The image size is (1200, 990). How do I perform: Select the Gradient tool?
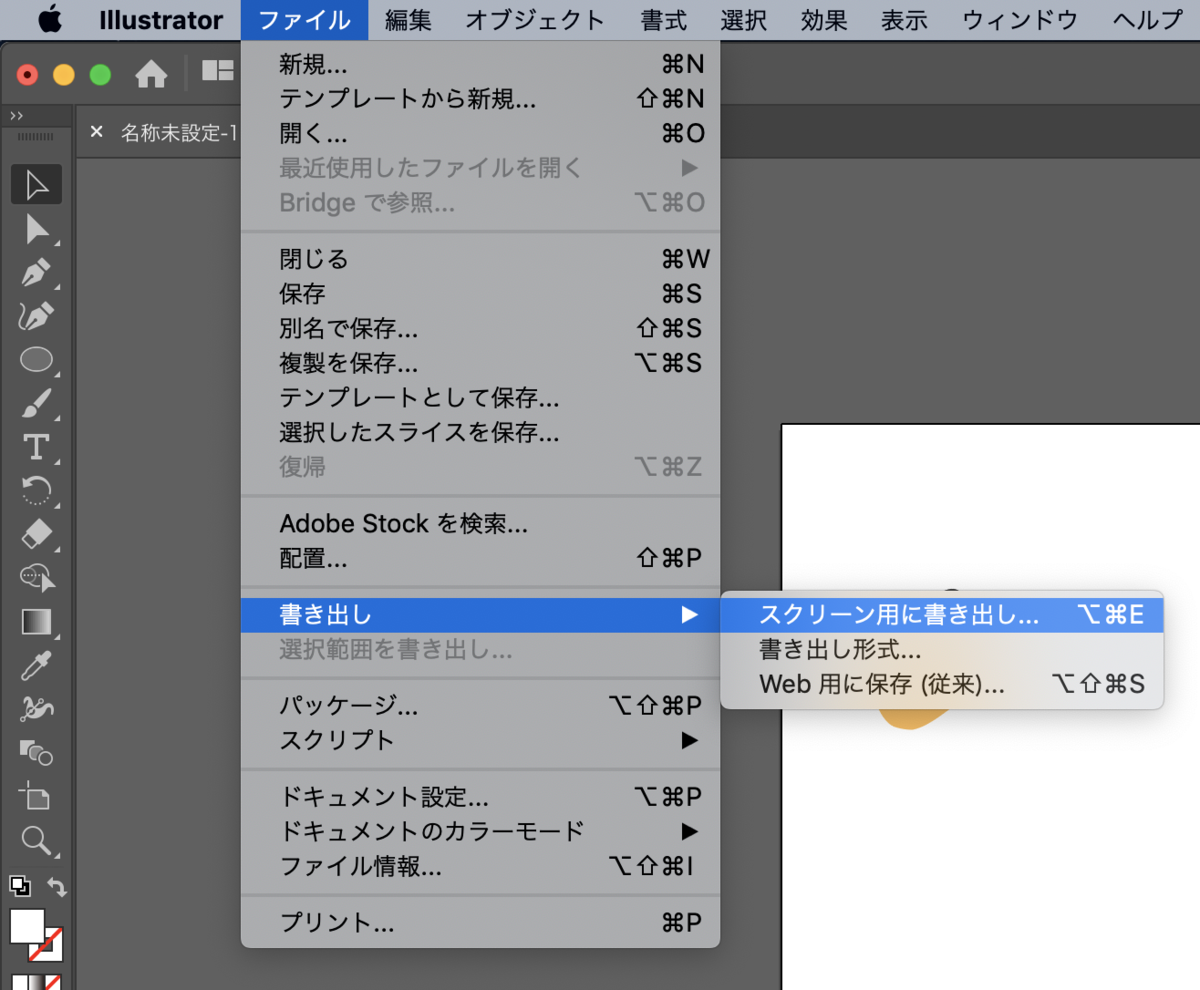36,621
